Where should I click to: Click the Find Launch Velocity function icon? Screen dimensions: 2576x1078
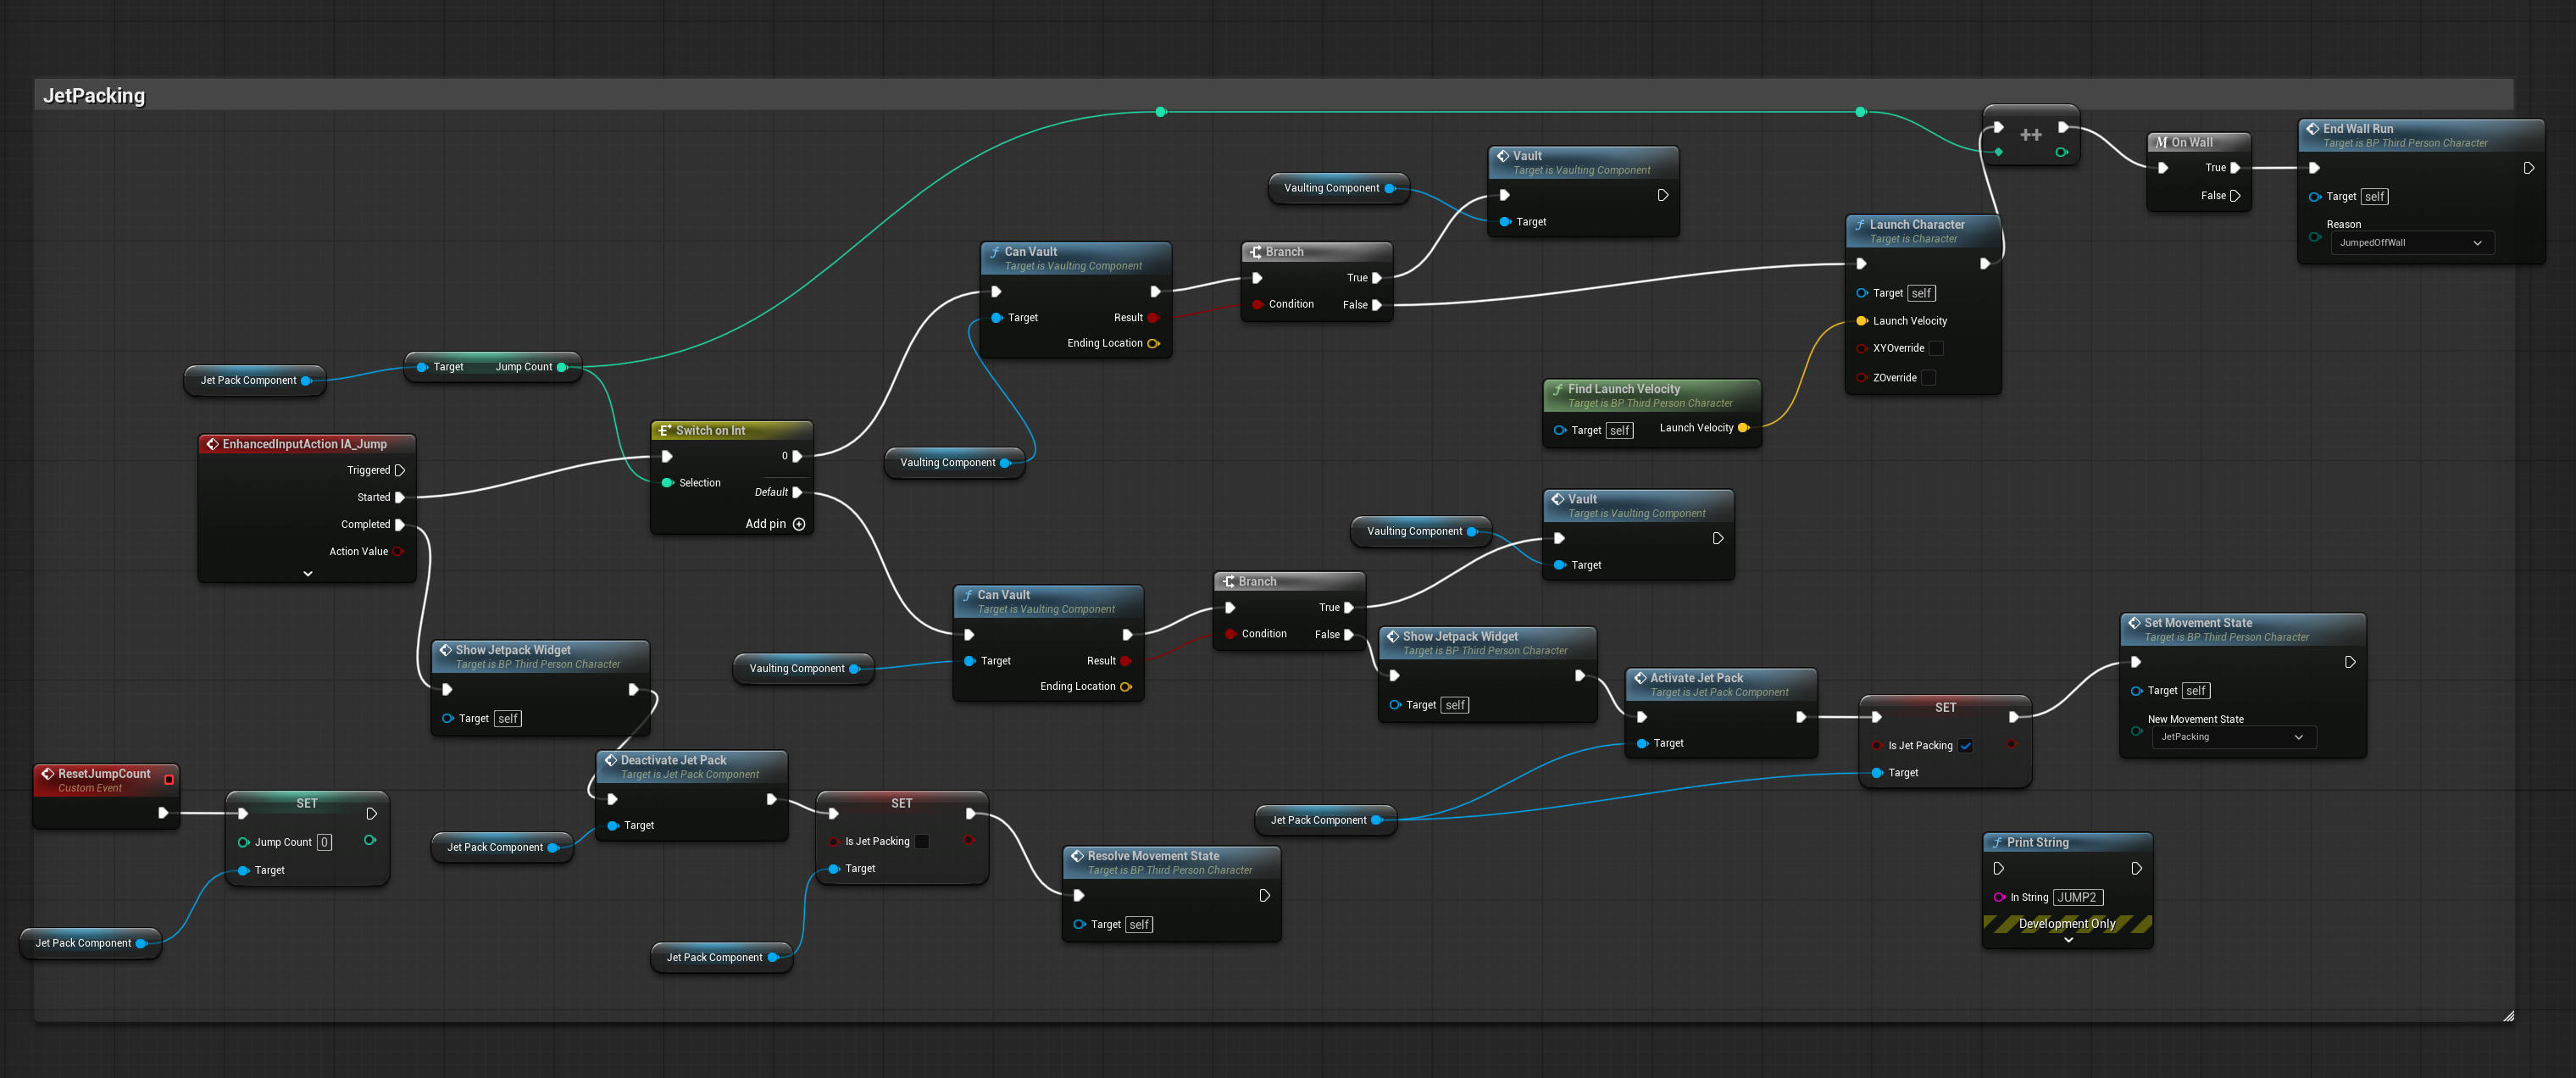click(1559, 389)
